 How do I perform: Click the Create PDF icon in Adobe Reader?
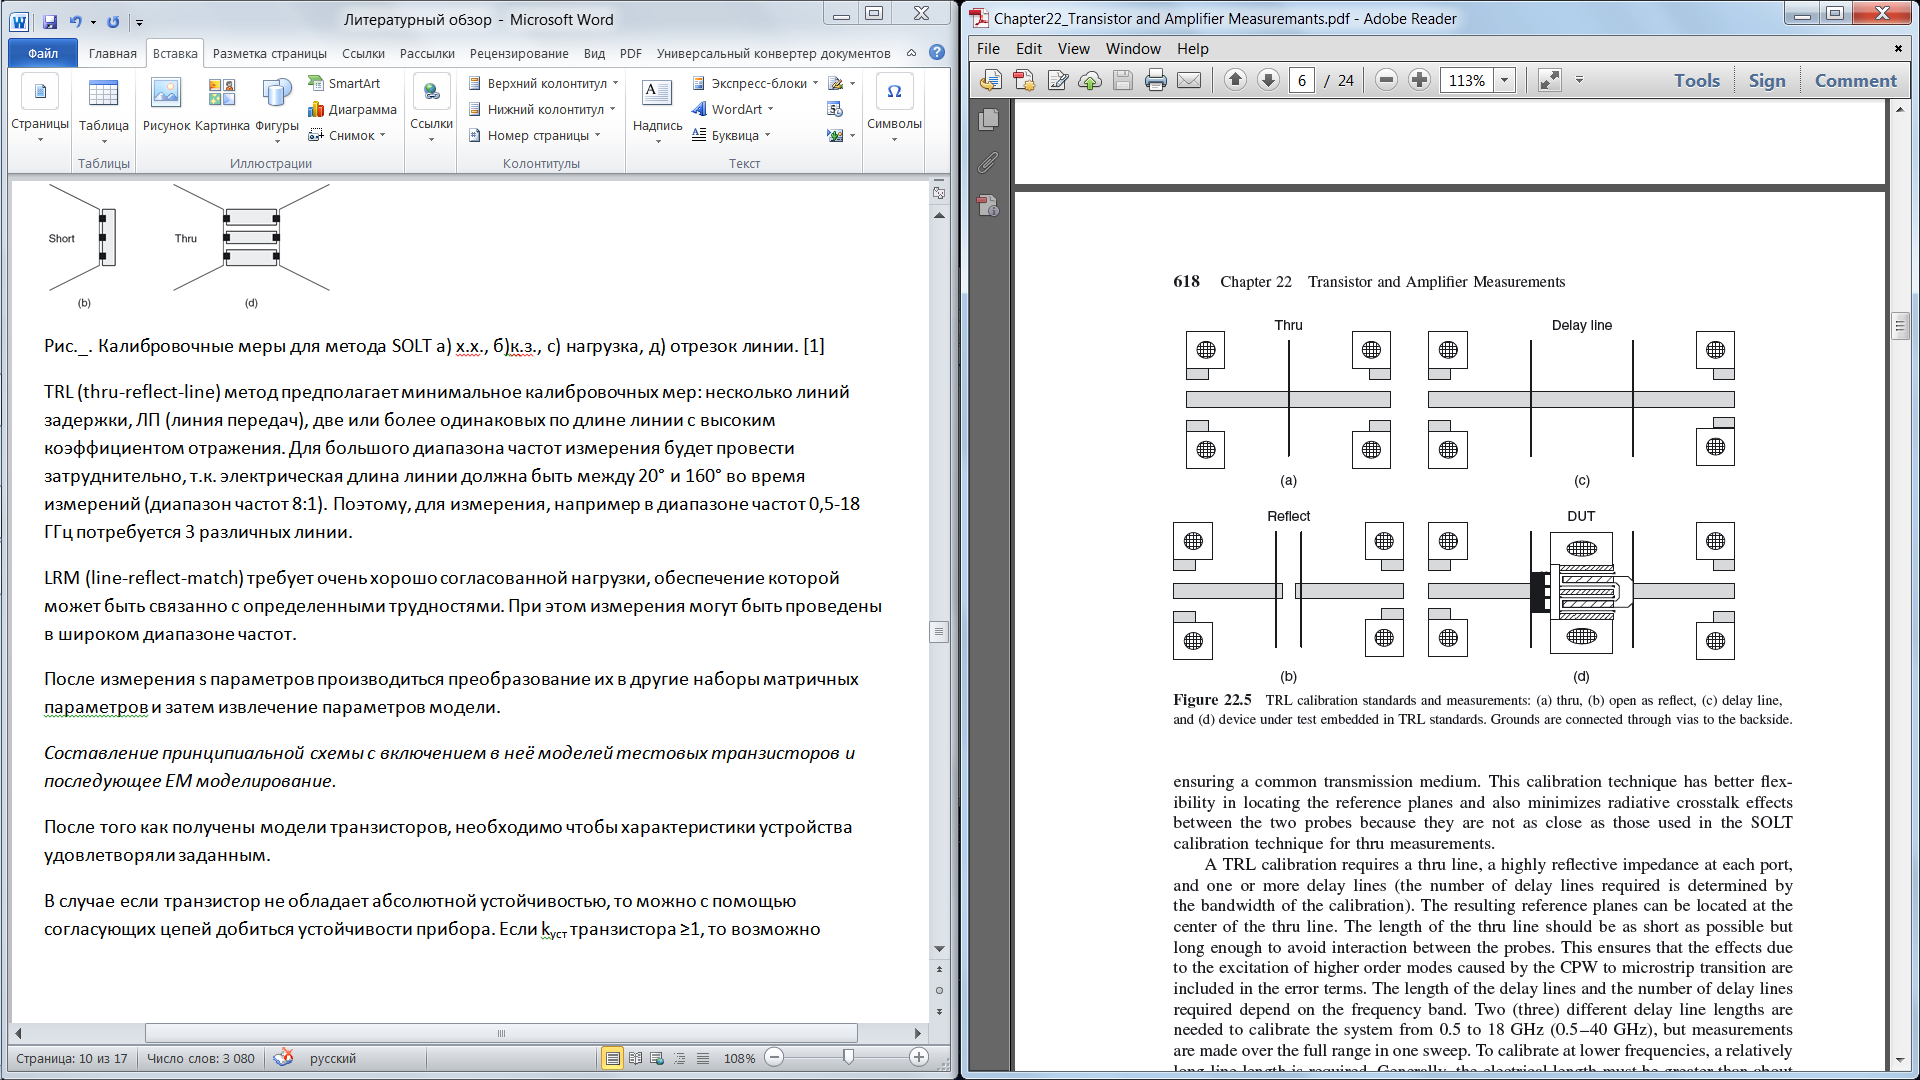[1024, 80]
